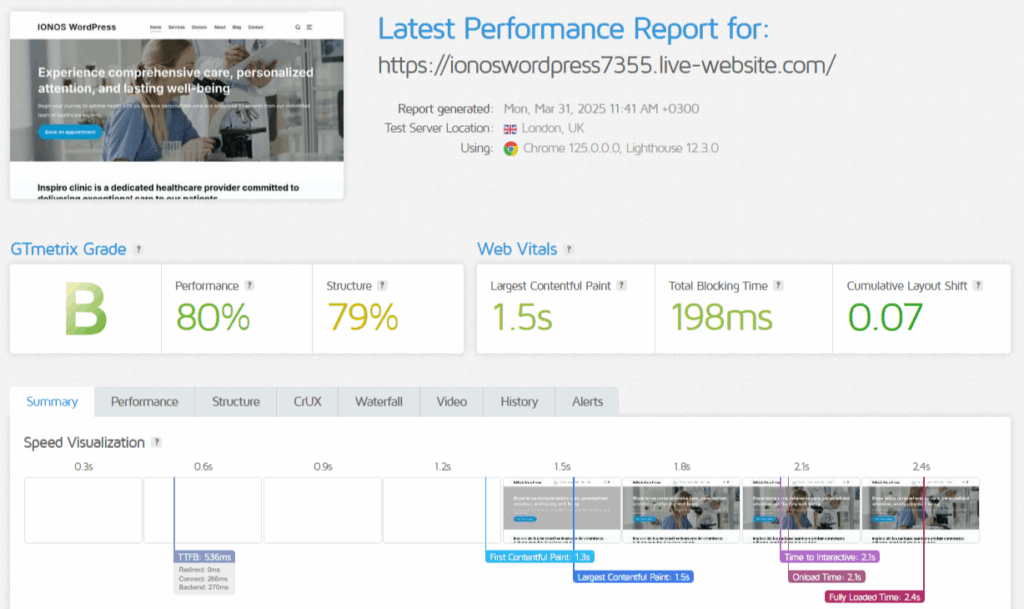Click the Chrome browser icon
This screenshot has width=1024, height=609.
(x=510, y=148)
